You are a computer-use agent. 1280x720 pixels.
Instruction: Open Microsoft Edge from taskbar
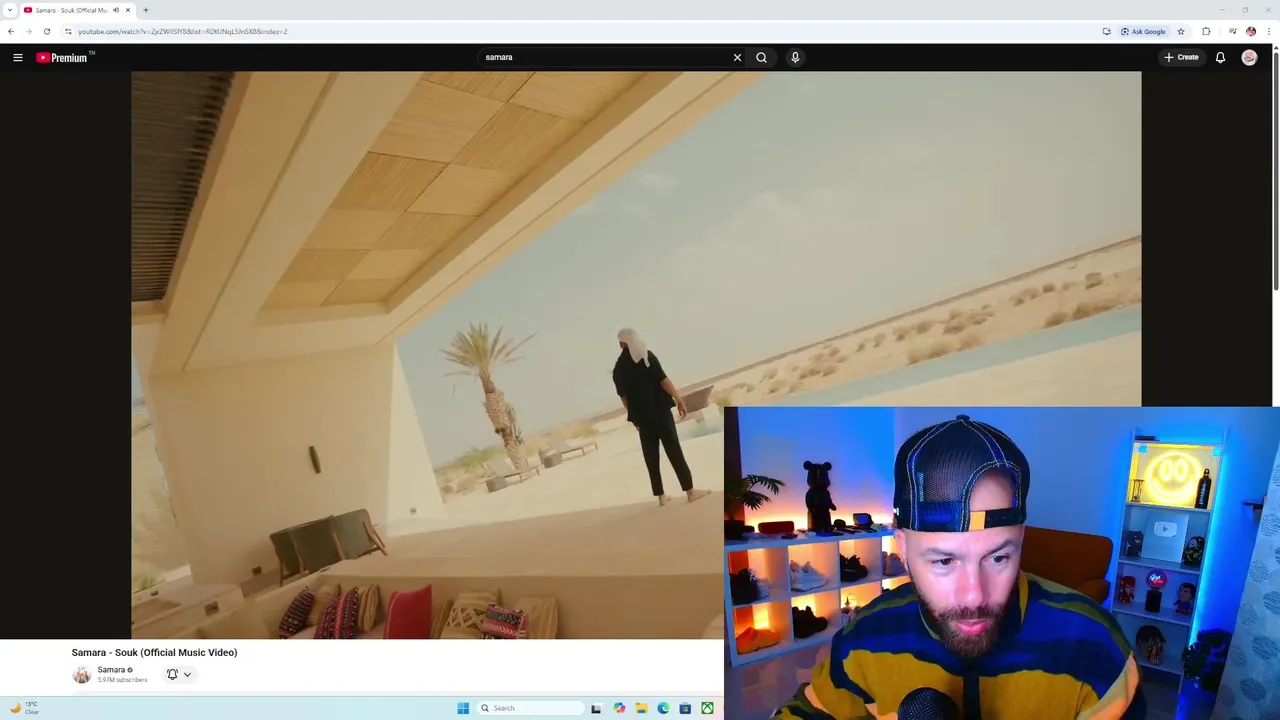click(x=663, y=708)
